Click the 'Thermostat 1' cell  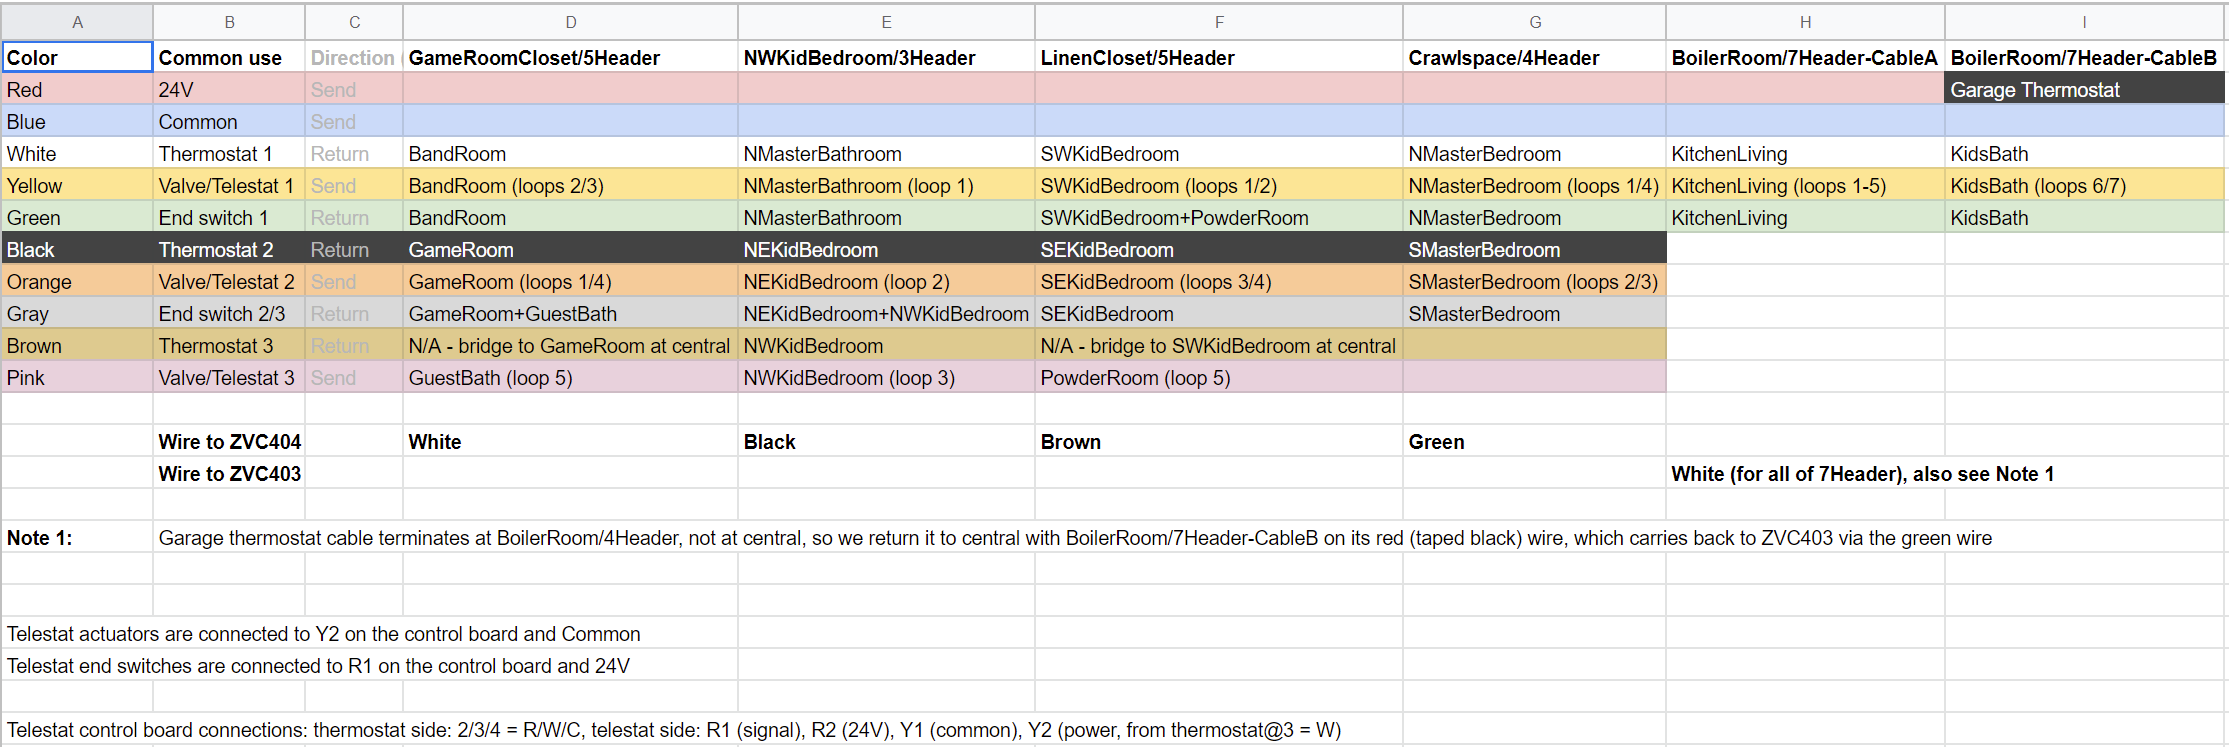229,153
